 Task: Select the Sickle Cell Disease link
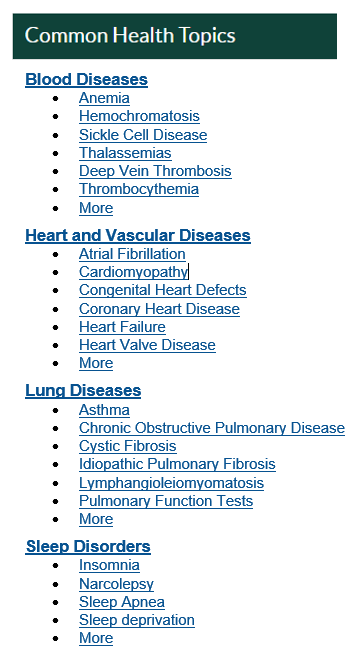pyautogui.click(x=143, y=135)
